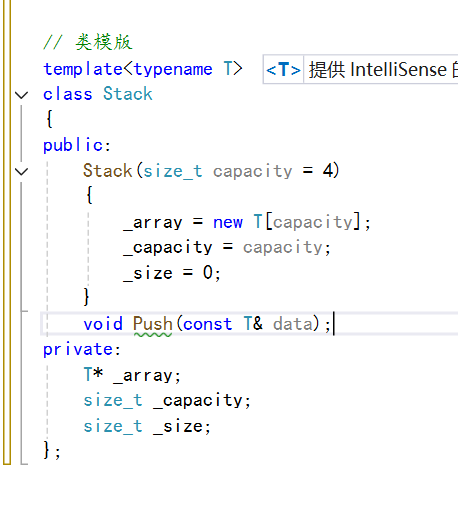Click the void keyword
The width and height of the screenshot is (458, 521).
pos(103,324)
